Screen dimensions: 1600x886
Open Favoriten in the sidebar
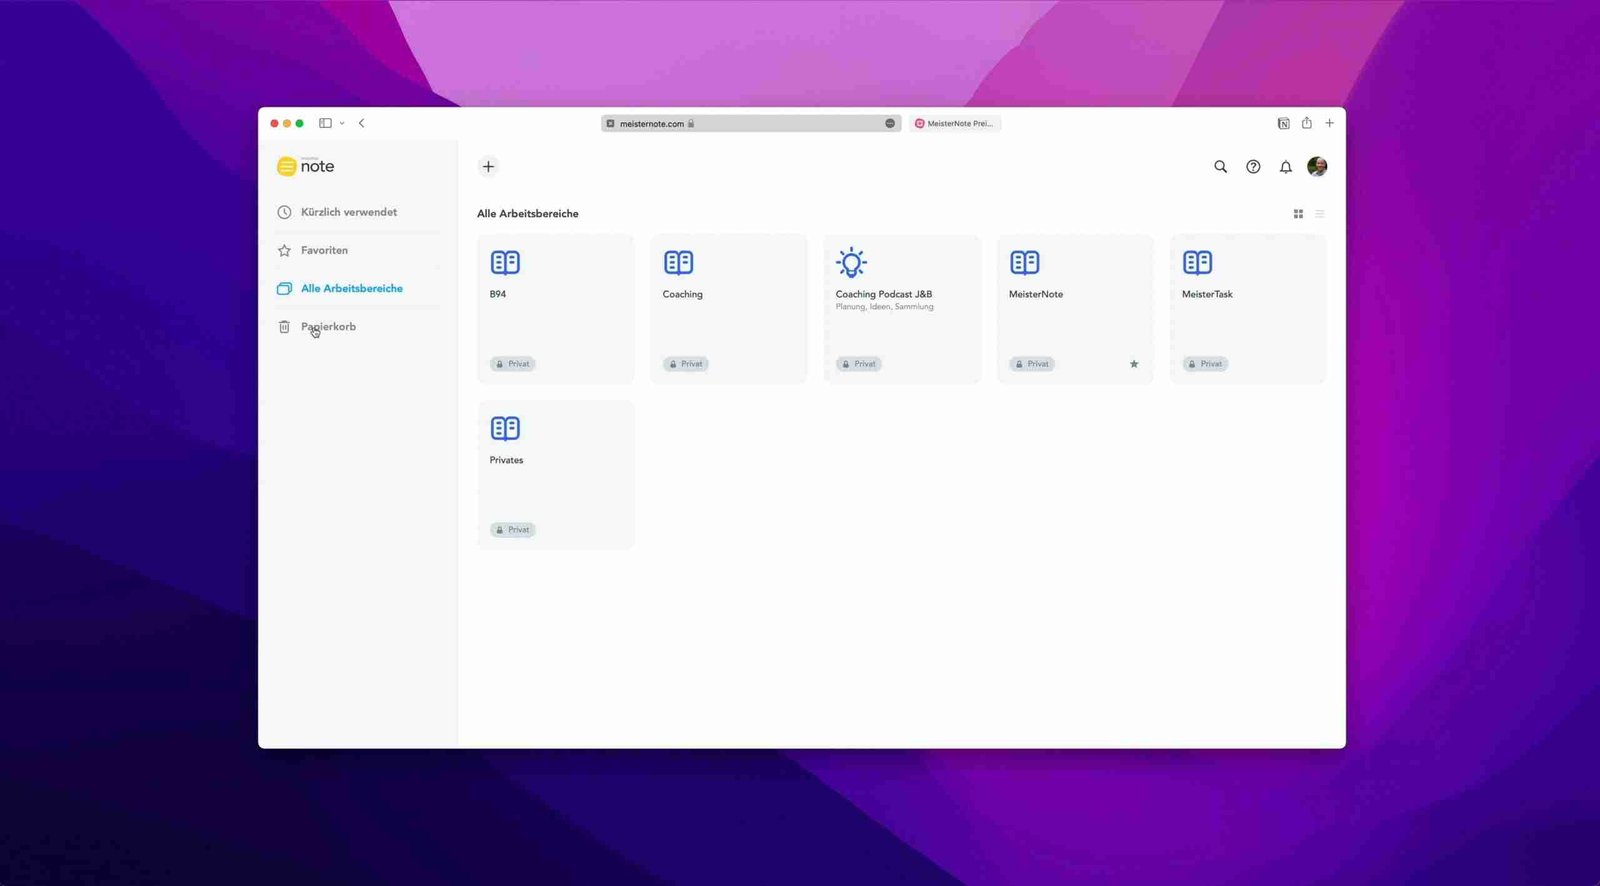(x=324, y=250)
